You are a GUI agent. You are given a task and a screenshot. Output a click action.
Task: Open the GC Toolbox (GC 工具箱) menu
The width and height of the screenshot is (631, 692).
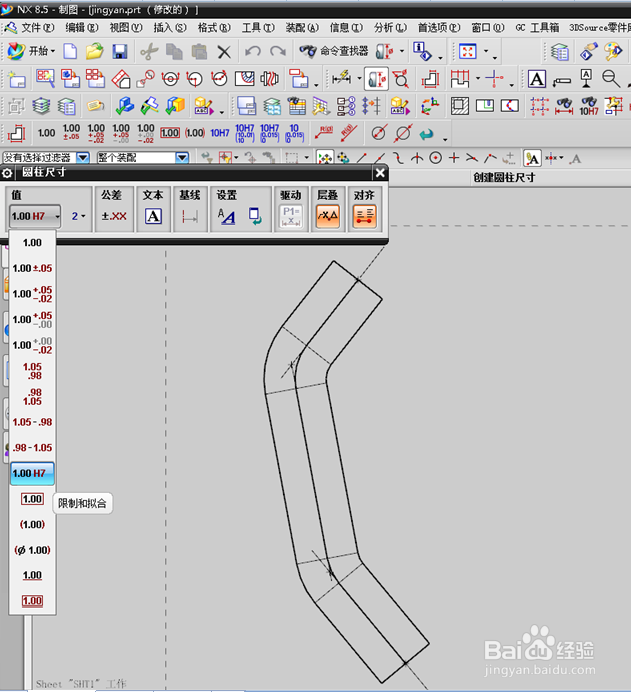537,27
